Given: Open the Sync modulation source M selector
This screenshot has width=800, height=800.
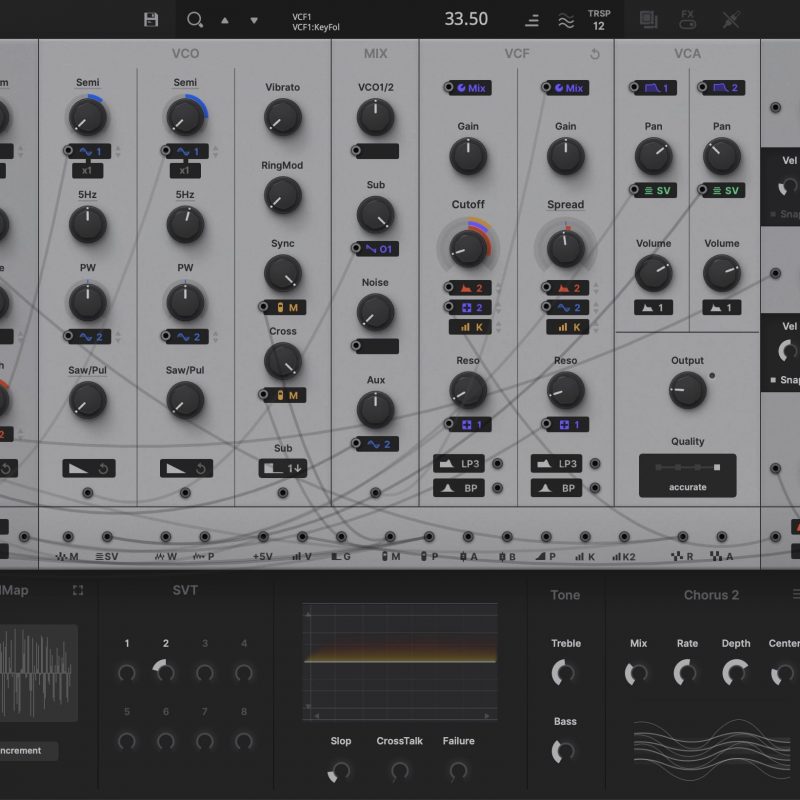Looking at the screenshot, I should pos(287,307).
